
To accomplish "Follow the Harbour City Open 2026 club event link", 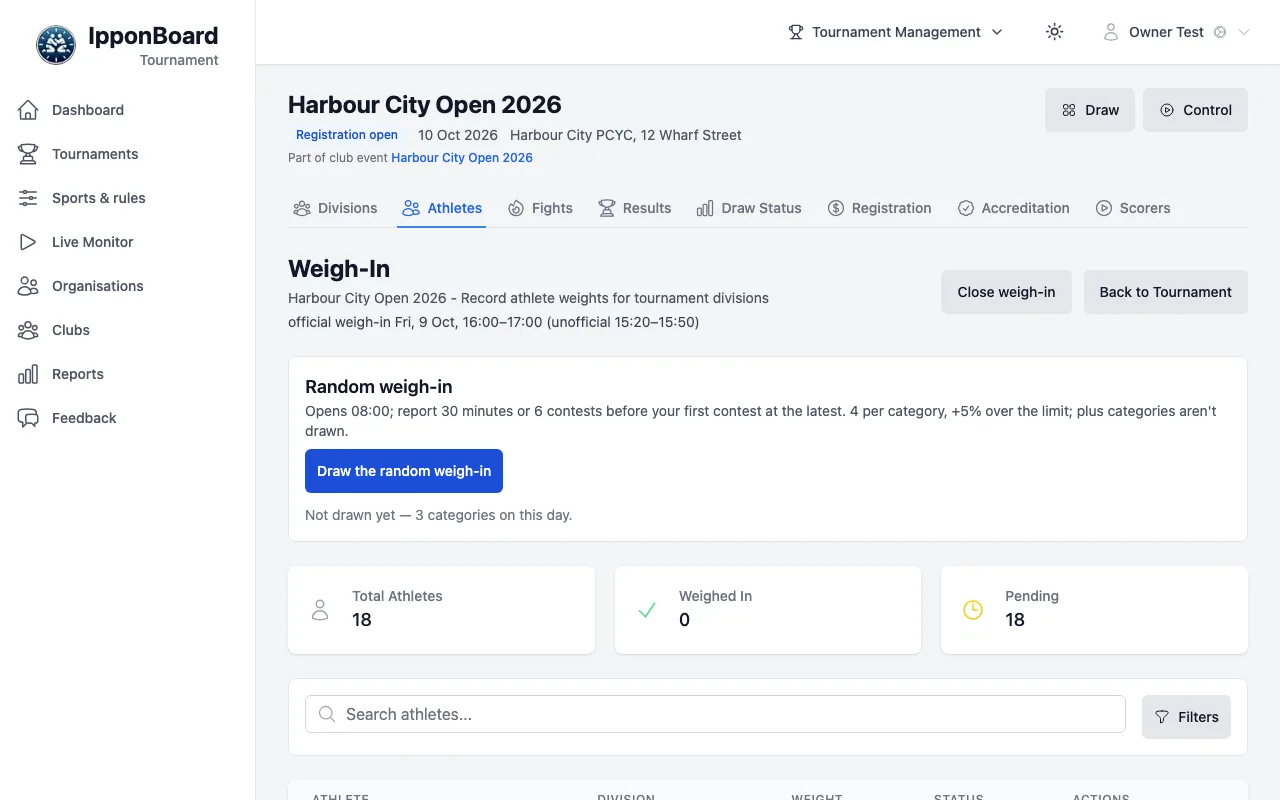I will pyautogui.click(x=462, y=157).
